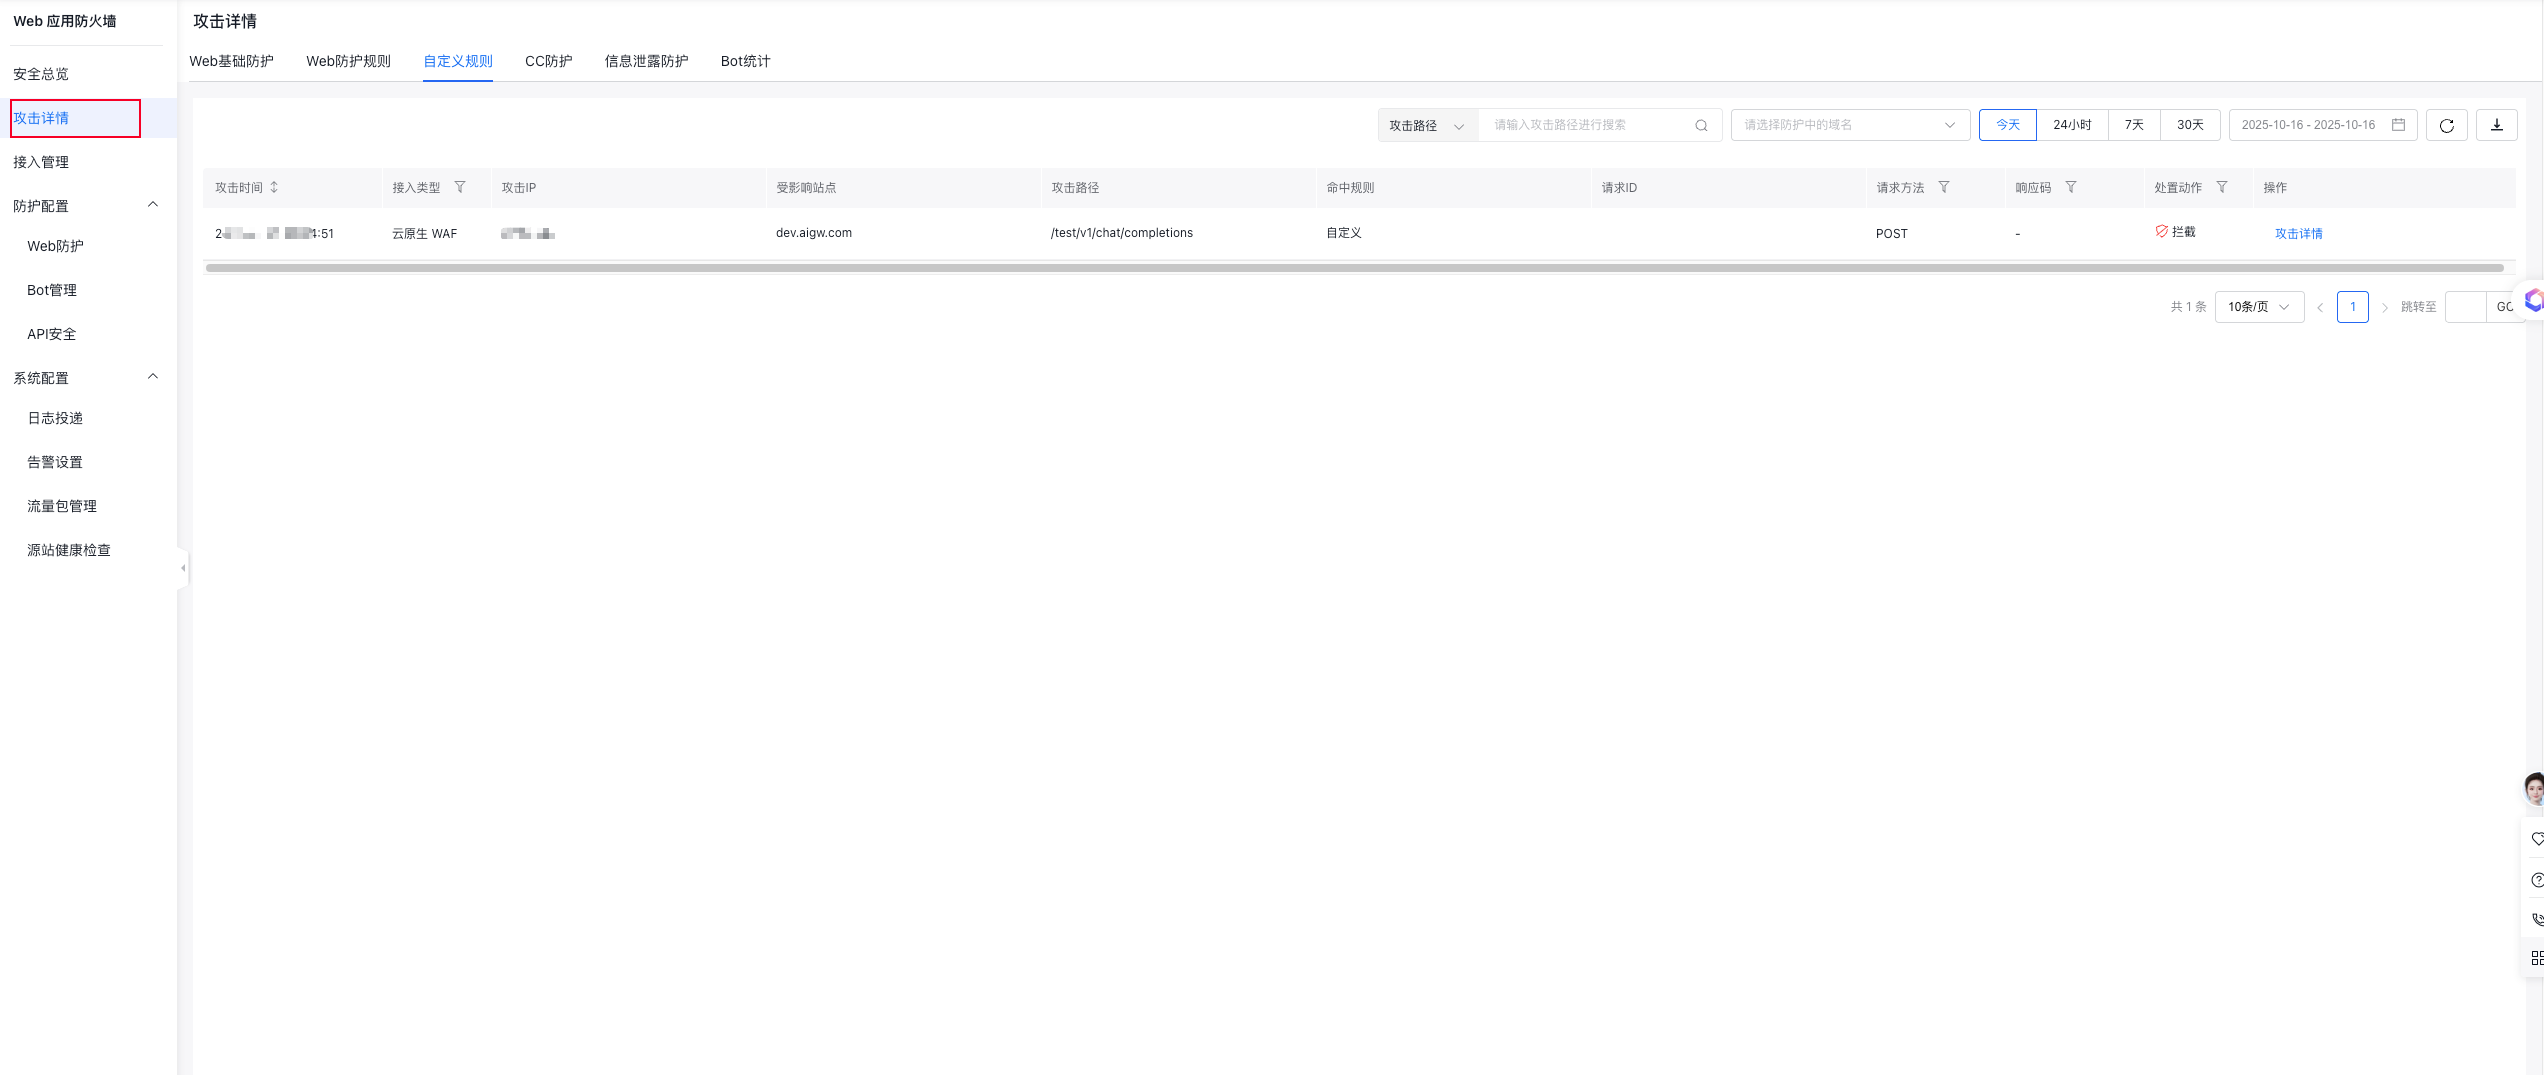Filter by 响应码 column funnel icon
2544x1075 pixels.
point(2071,187)
